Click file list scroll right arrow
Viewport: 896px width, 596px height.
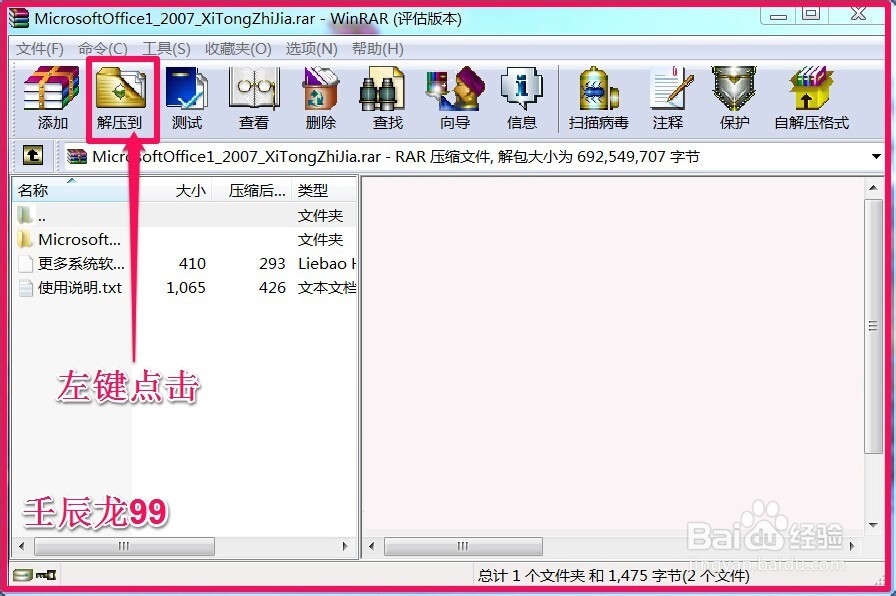click(x=345, y=546)
